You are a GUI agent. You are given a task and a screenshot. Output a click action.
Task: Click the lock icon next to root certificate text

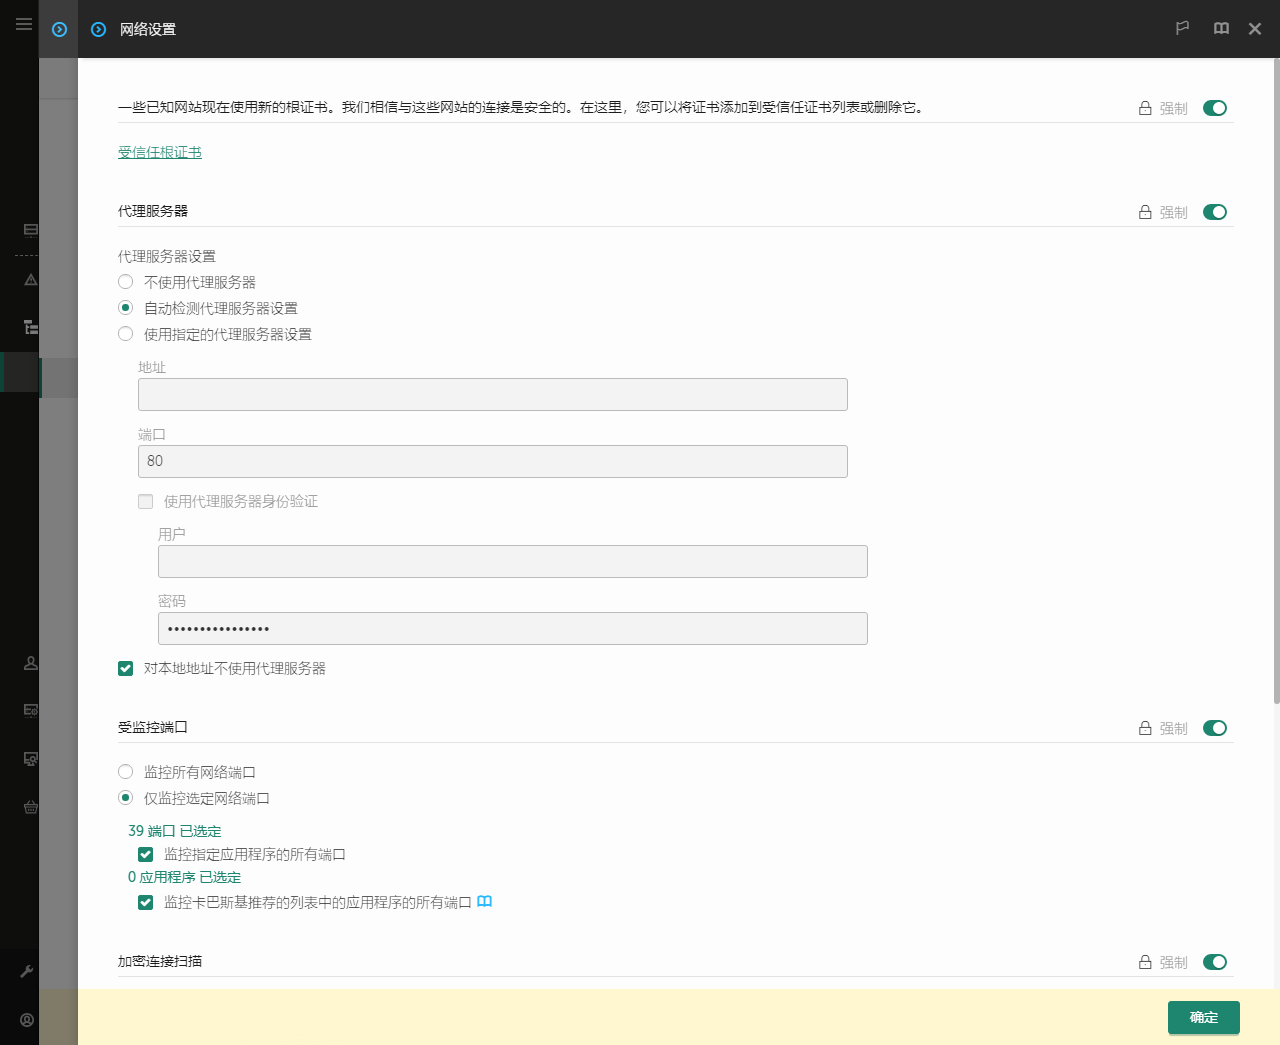pyautogui.click(x=1145, y=108)
